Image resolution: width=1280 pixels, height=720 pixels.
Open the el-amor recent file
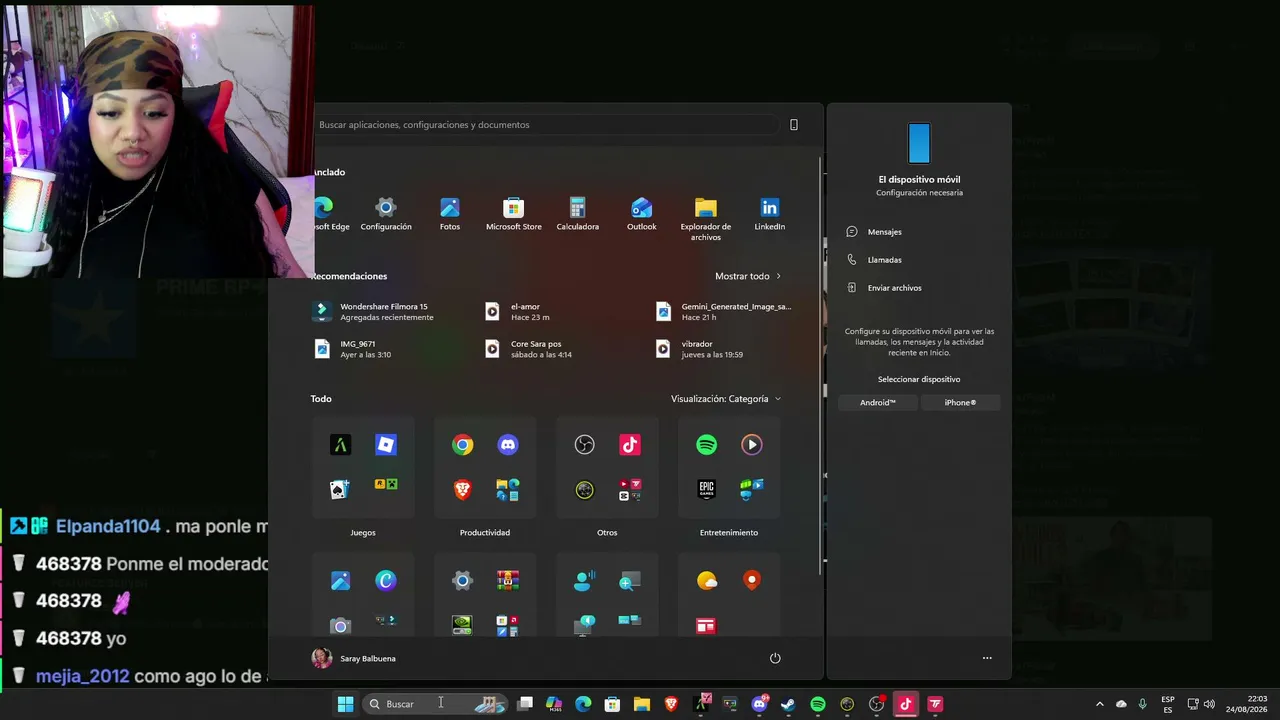click(x=517, y=312)
